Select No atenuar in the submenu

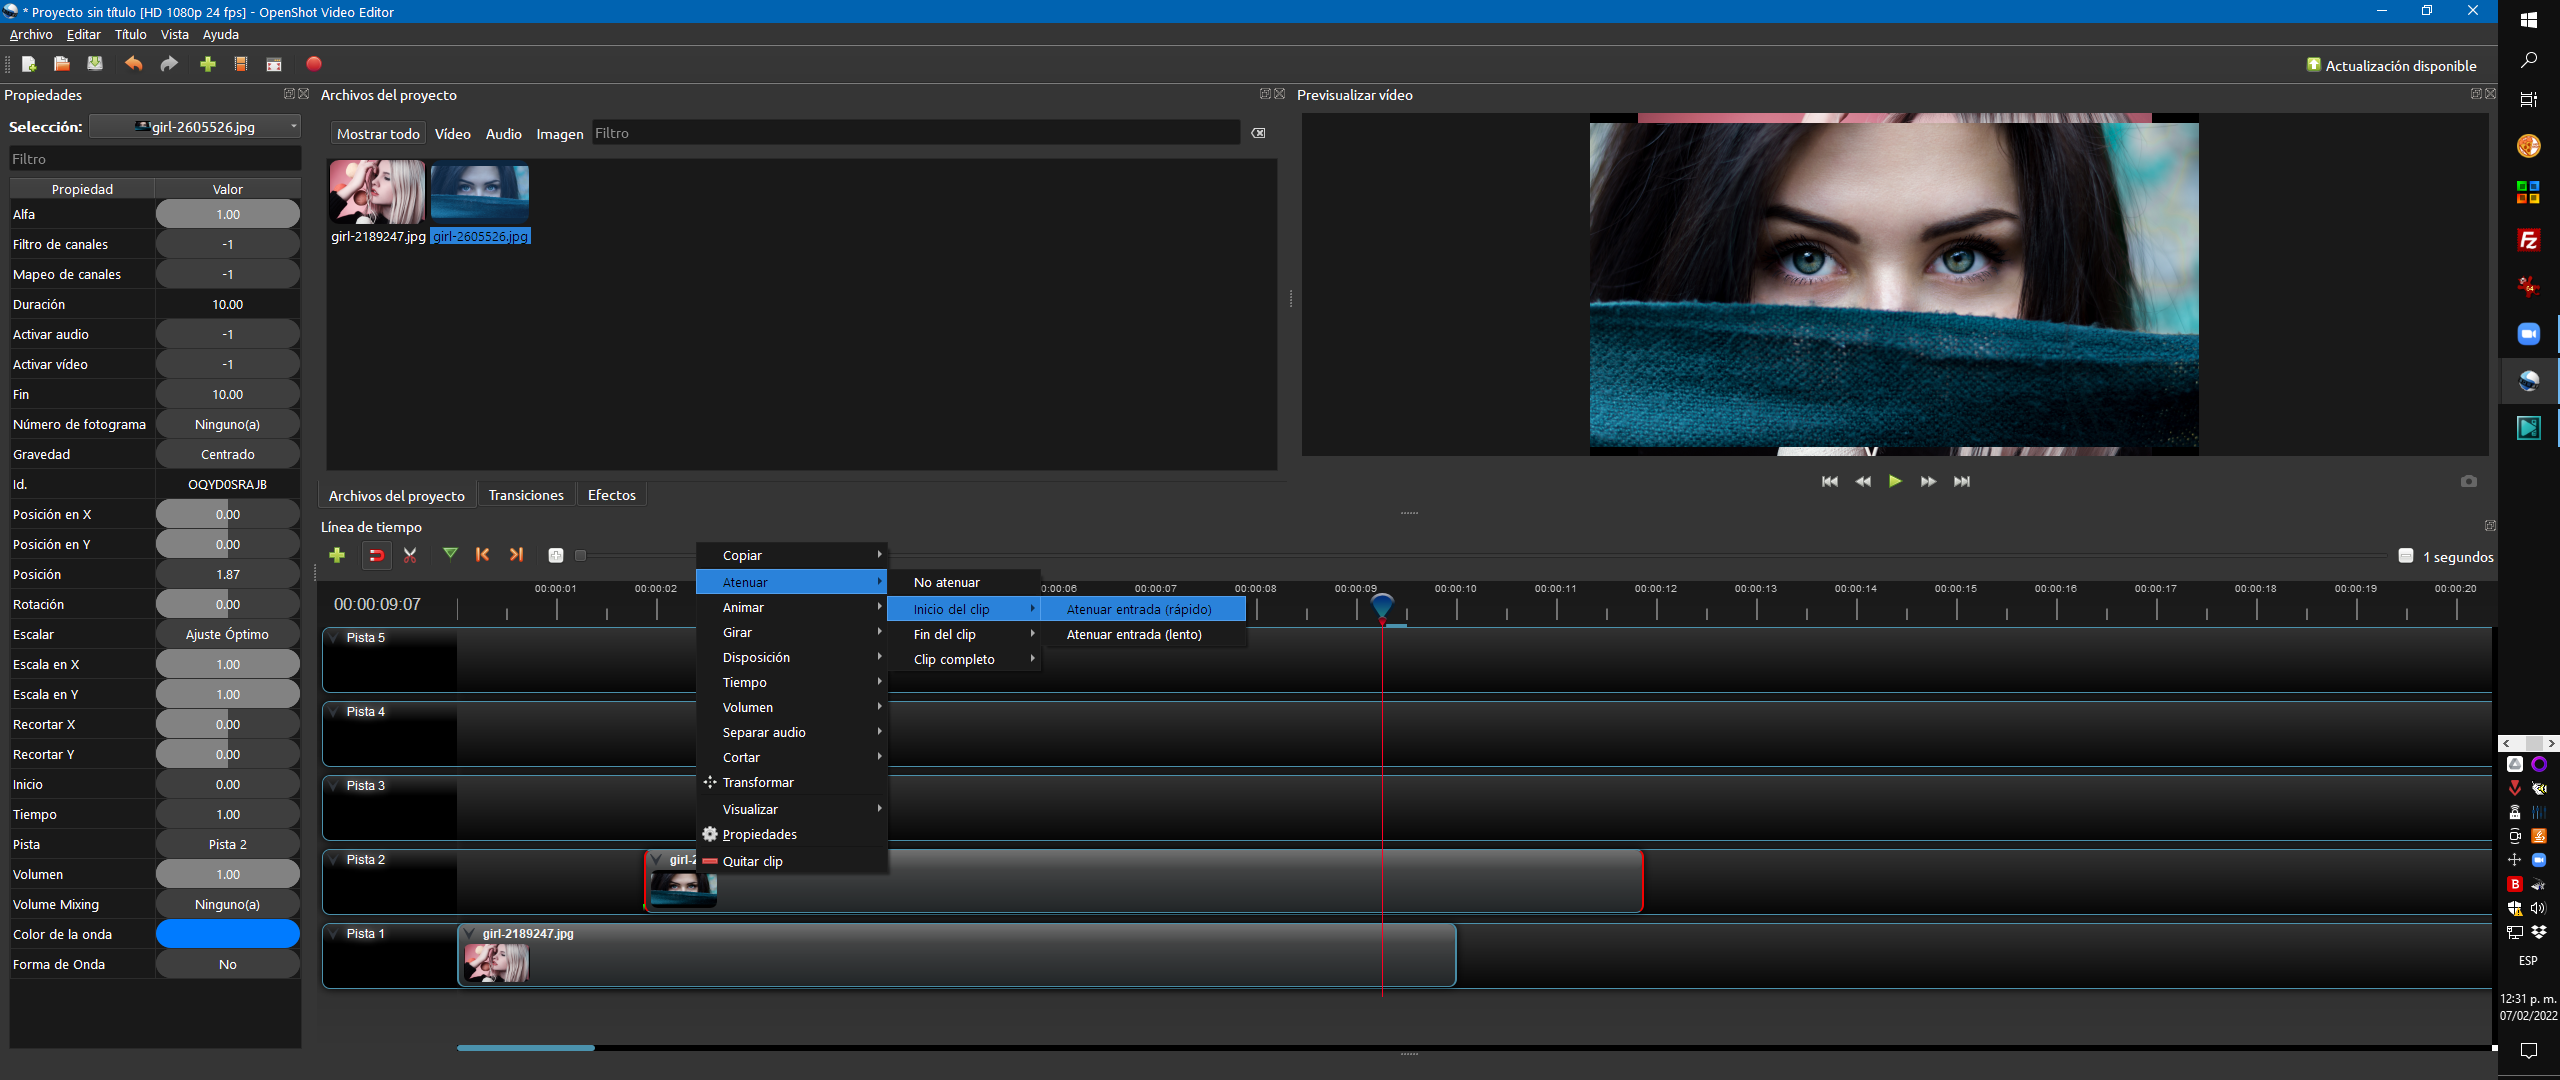click(963, 582)
